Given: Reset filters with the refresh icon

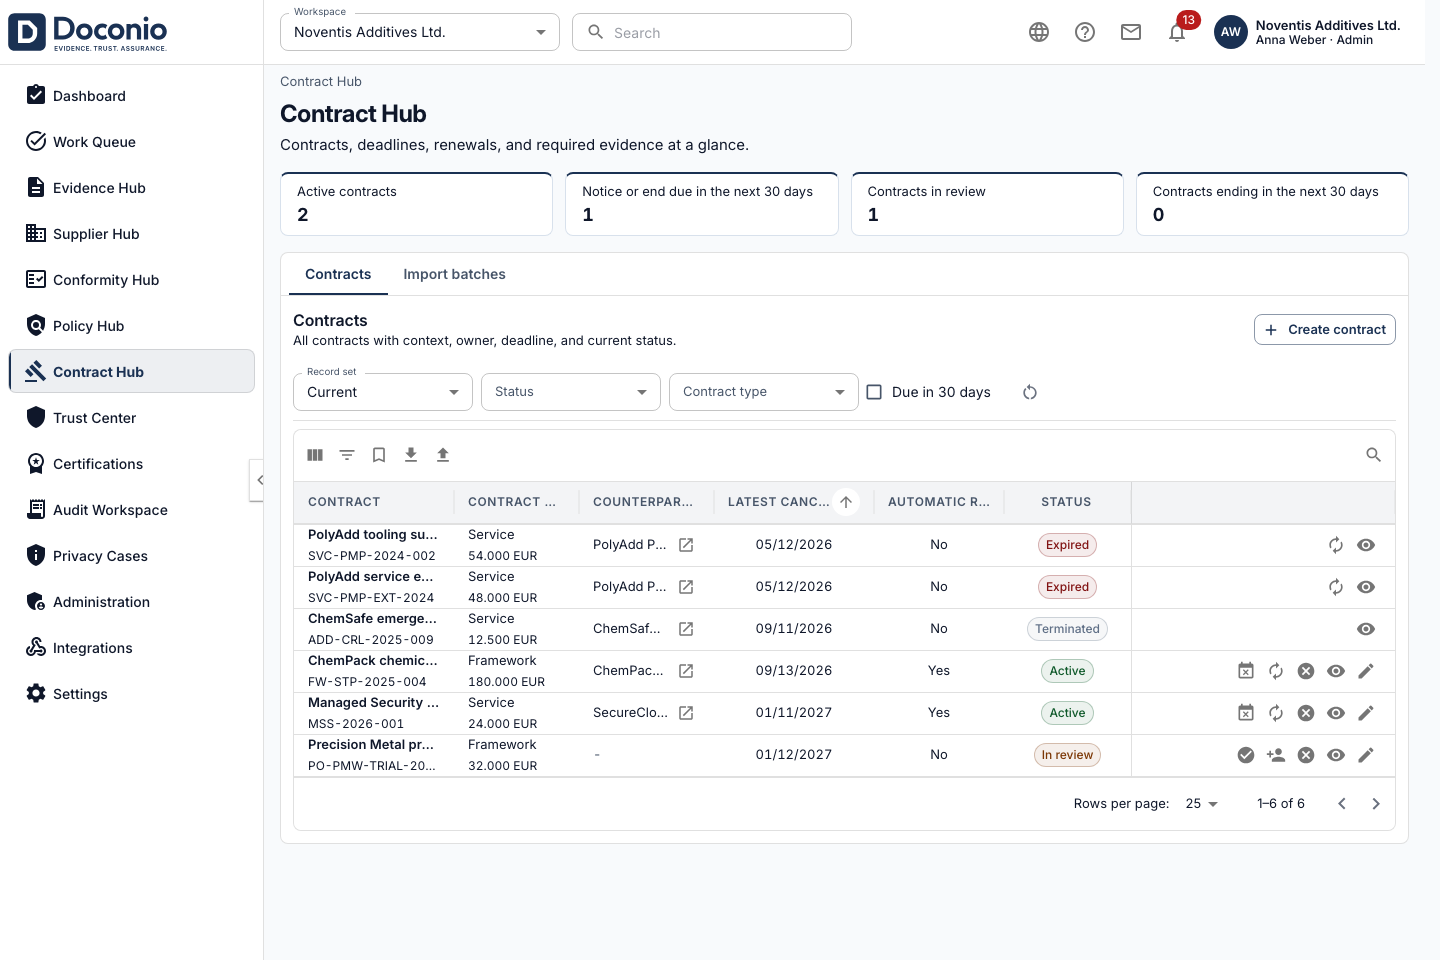Looking at the screenshot, I should [1030, 392].
